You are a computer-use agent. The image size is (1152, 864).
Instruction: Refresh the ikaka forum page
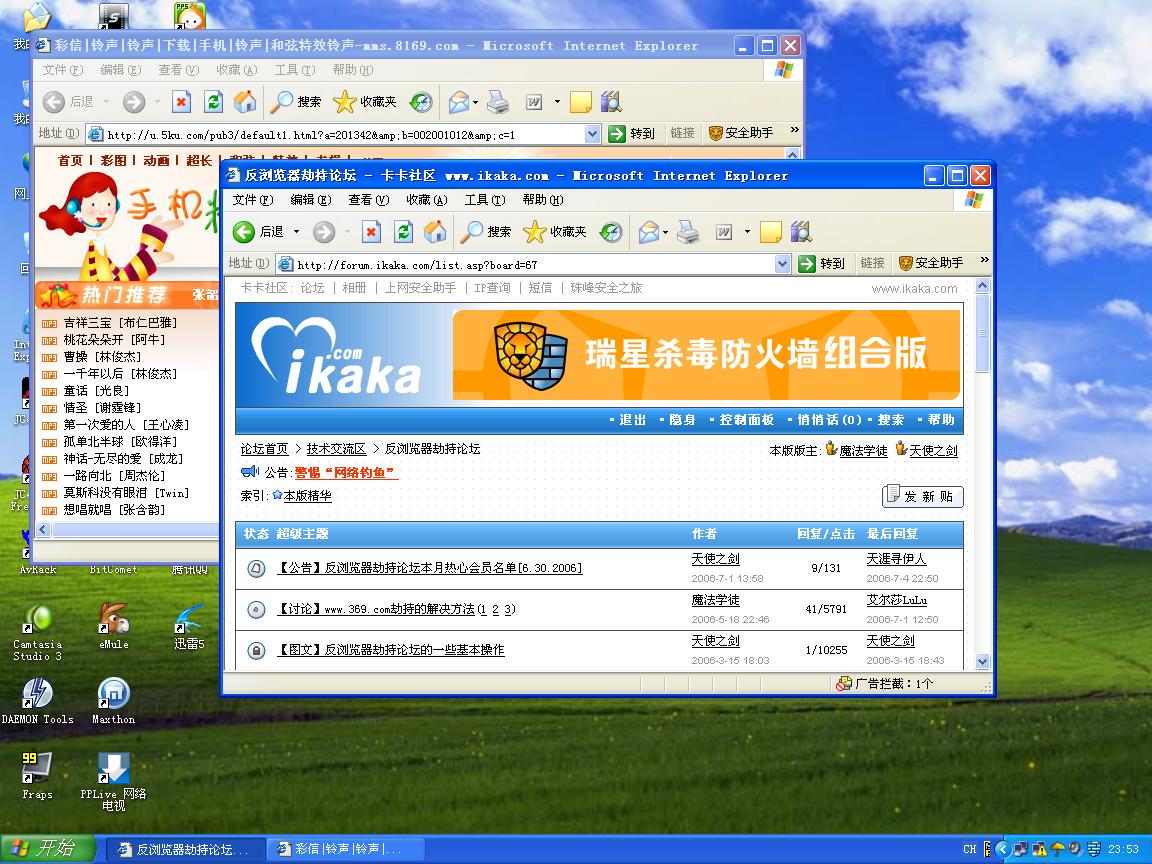403,232
